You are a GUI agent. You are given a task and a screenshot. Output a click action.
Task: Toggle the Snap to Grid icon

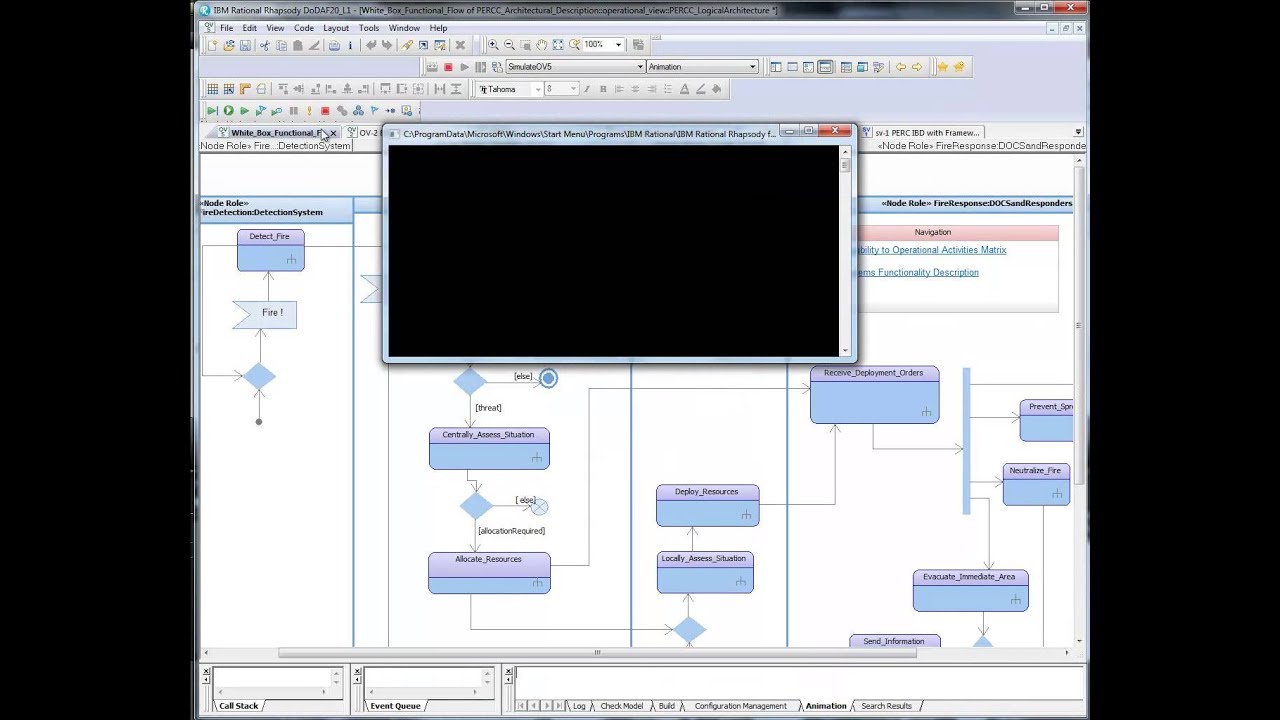pyautogui.click(x=228, y=89)
